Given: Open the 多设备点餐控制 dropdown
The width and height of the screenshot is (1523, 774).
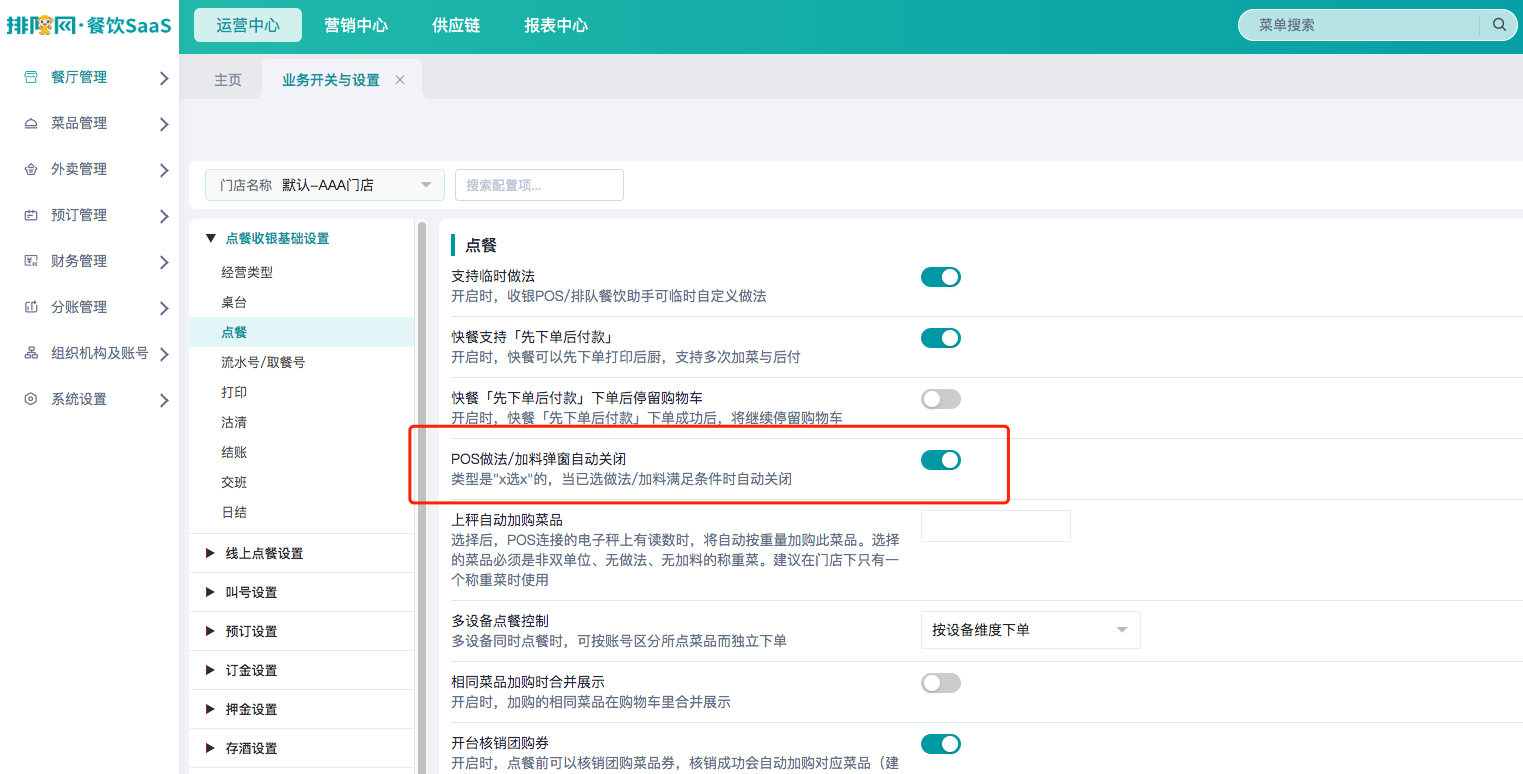Looking at the screenshot, I should click(1030, 630).
